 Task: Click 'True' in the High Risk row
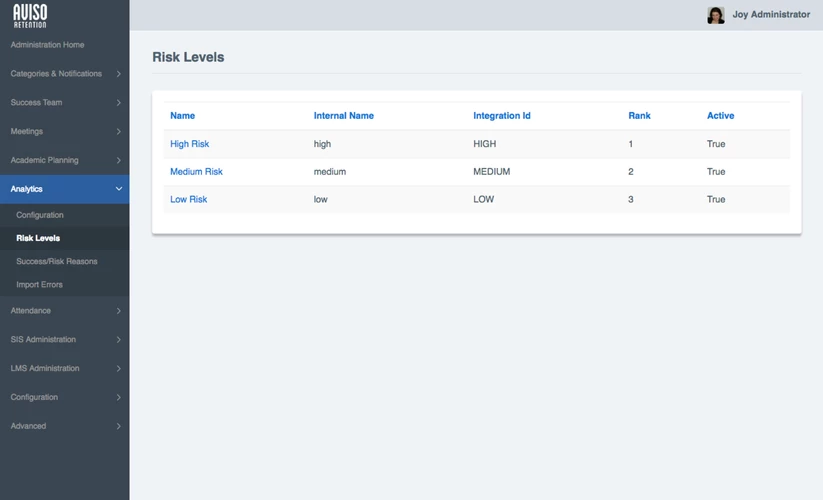pos(716,144)
